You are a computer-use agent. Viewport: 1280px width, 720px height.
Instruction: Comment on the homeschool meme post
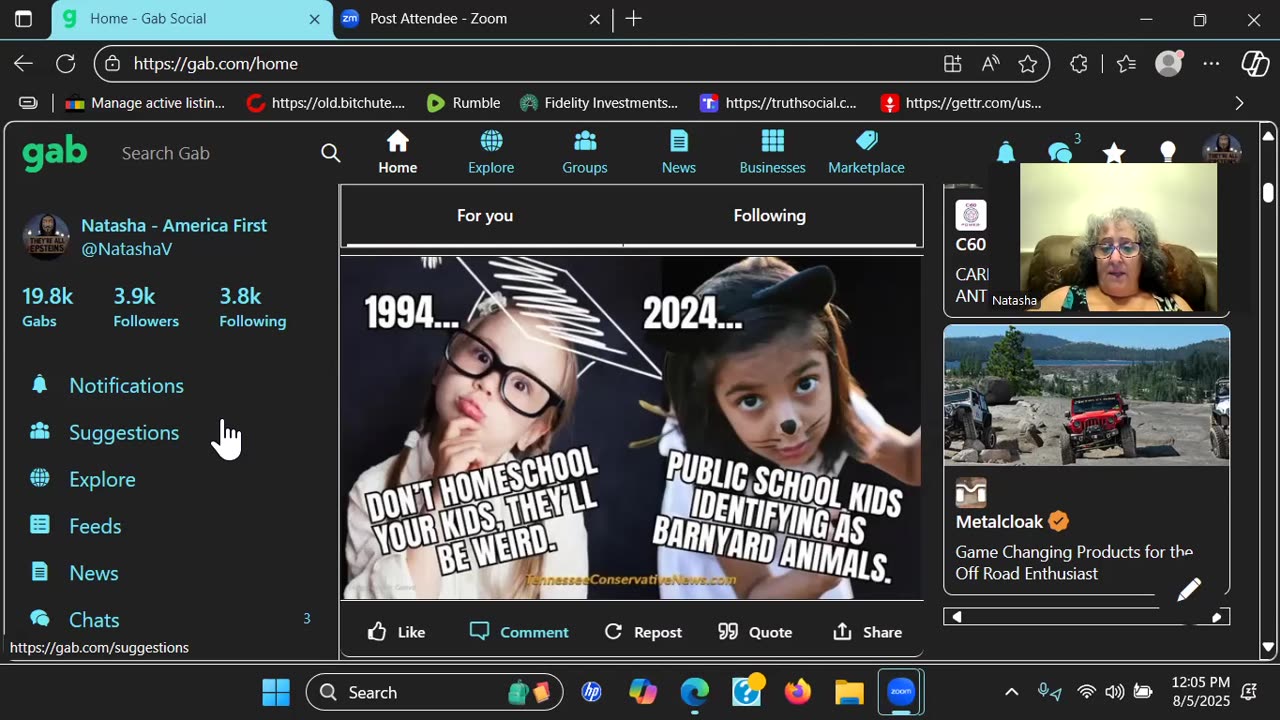519,632
